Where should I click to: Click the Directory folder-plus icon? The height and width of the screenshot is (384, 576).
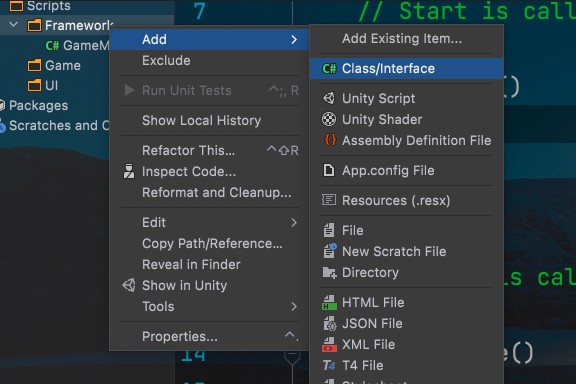(x=330, y=273)
